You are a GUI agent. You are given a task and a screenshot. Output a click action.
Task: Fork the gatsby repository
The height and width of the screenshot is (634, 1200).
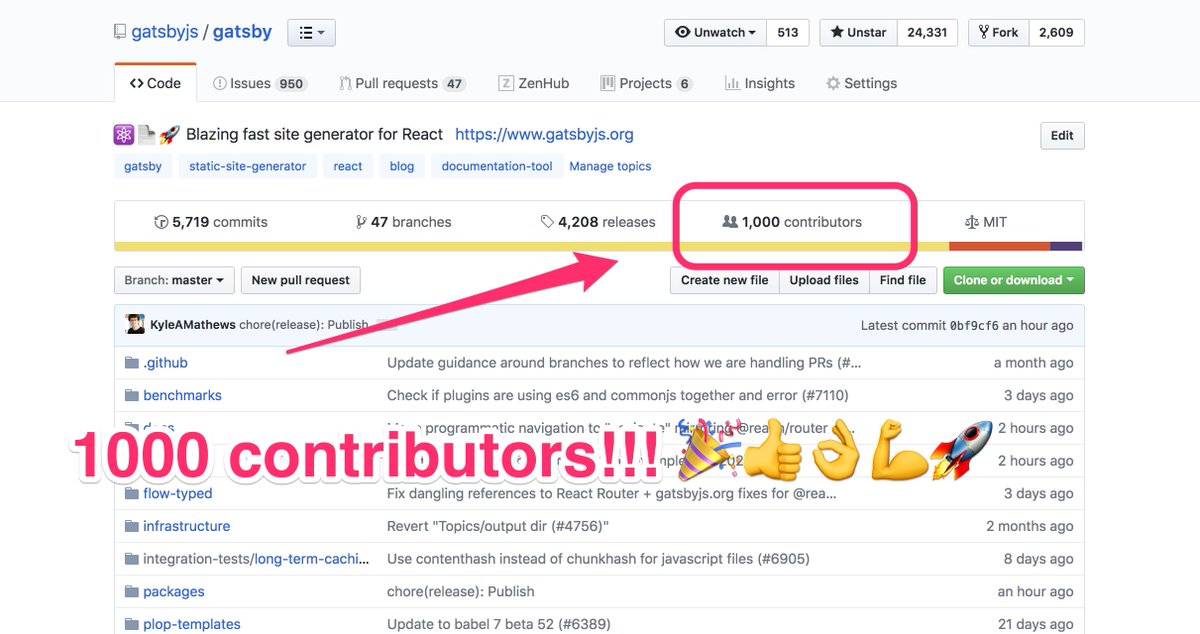998,32
